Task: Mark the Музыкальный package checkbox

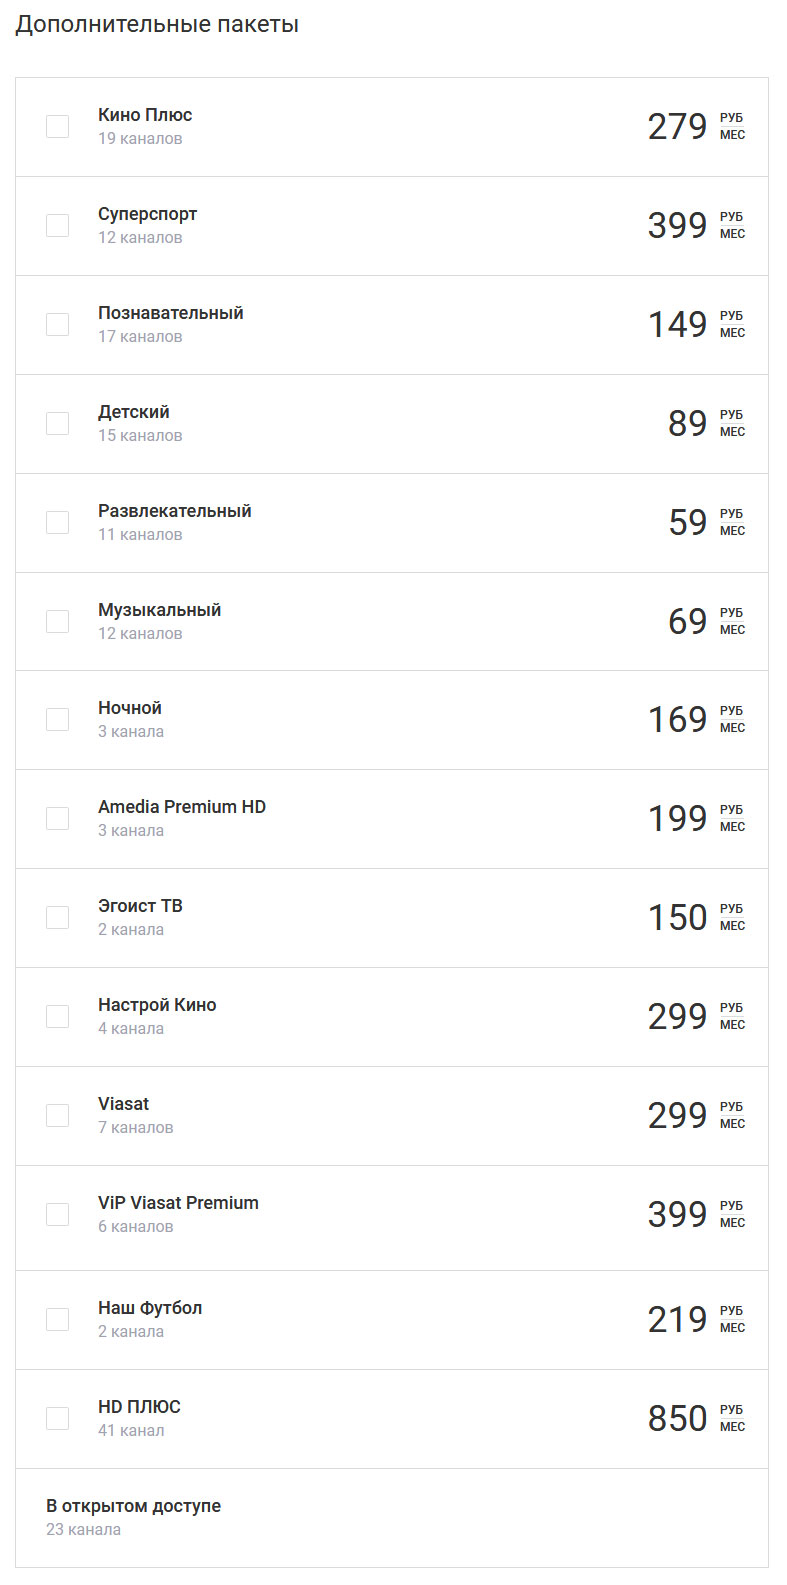Action: (x=58, y=621)
